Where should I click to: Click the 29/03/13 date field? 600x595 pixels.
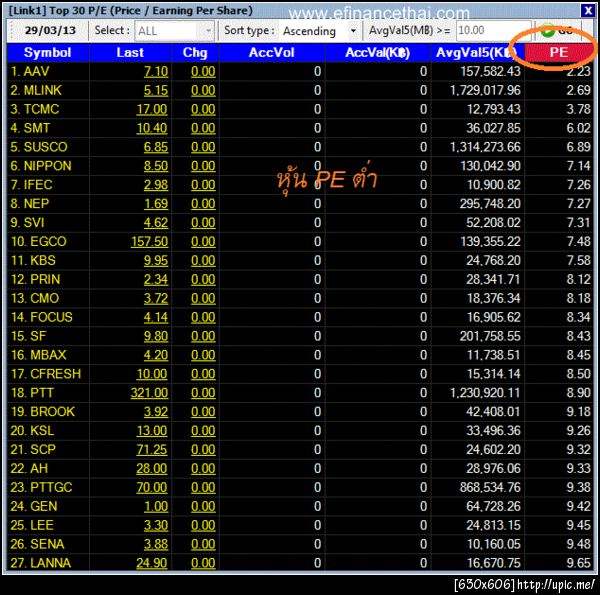[x=50, y=30]
